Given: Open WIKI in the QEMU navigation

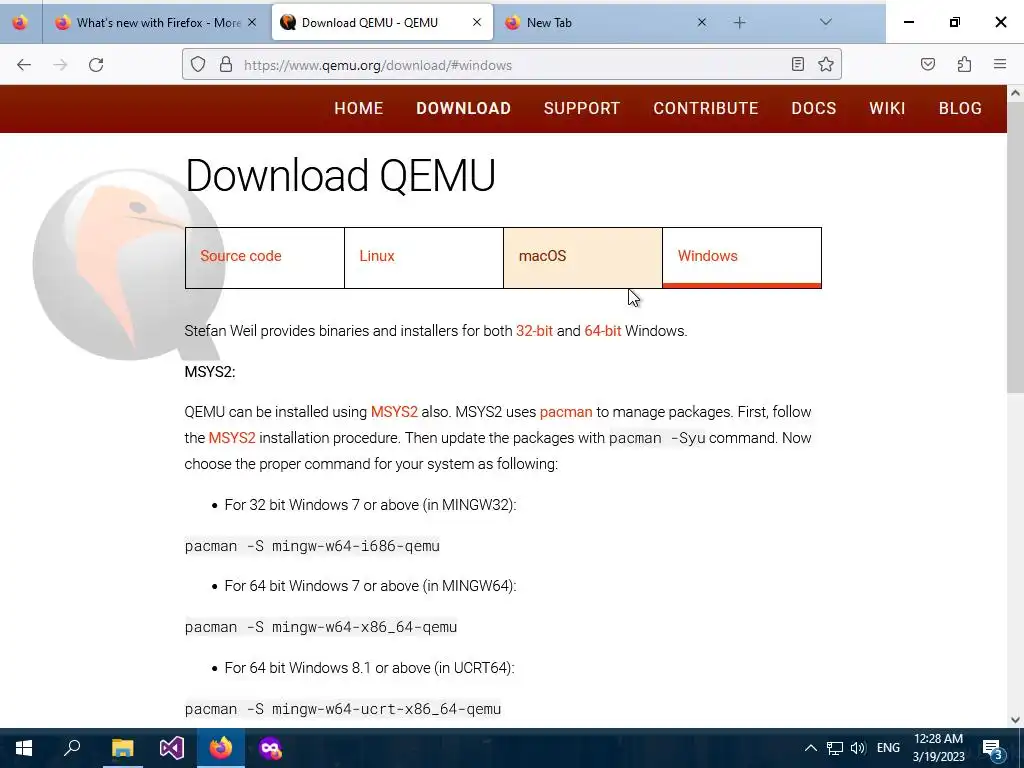Looking at the screenshot, I should pyautogui.click(x=887, y=108).
